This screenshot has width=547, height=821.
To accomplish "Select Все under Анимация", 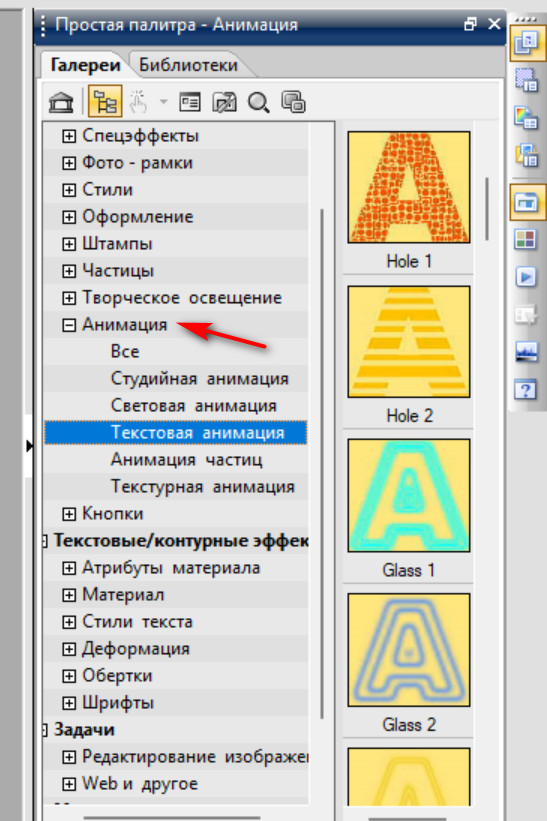I will coord(125,351).
